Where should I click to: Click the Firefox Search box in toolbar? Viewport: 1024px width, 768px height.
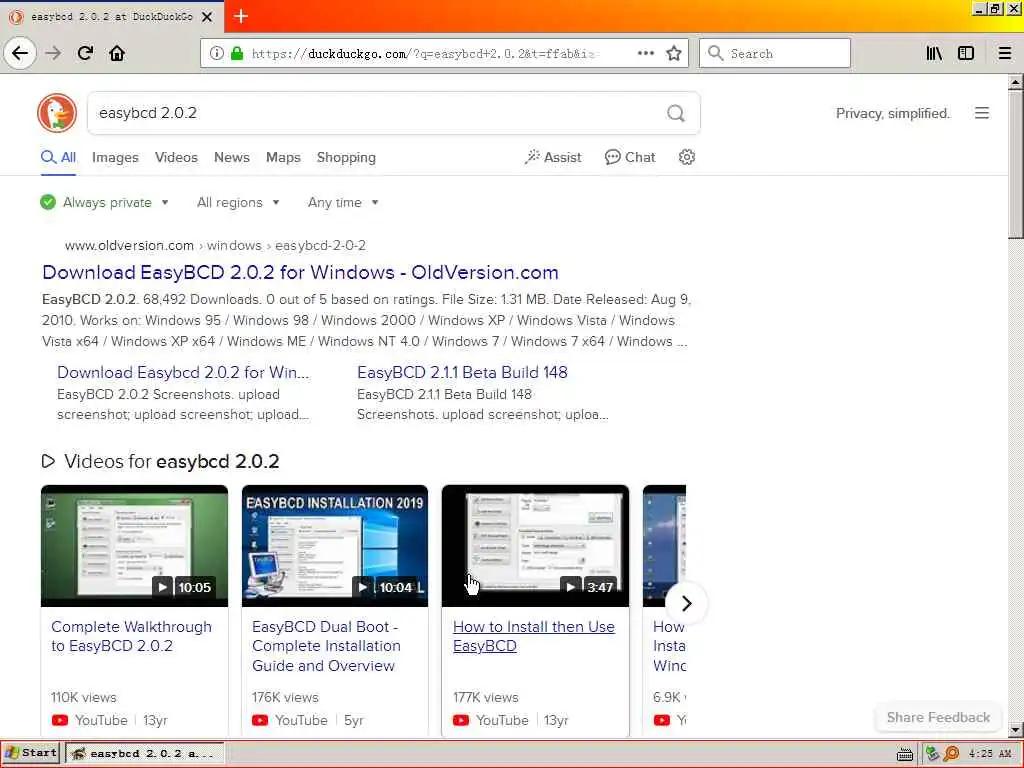point(775,53)
